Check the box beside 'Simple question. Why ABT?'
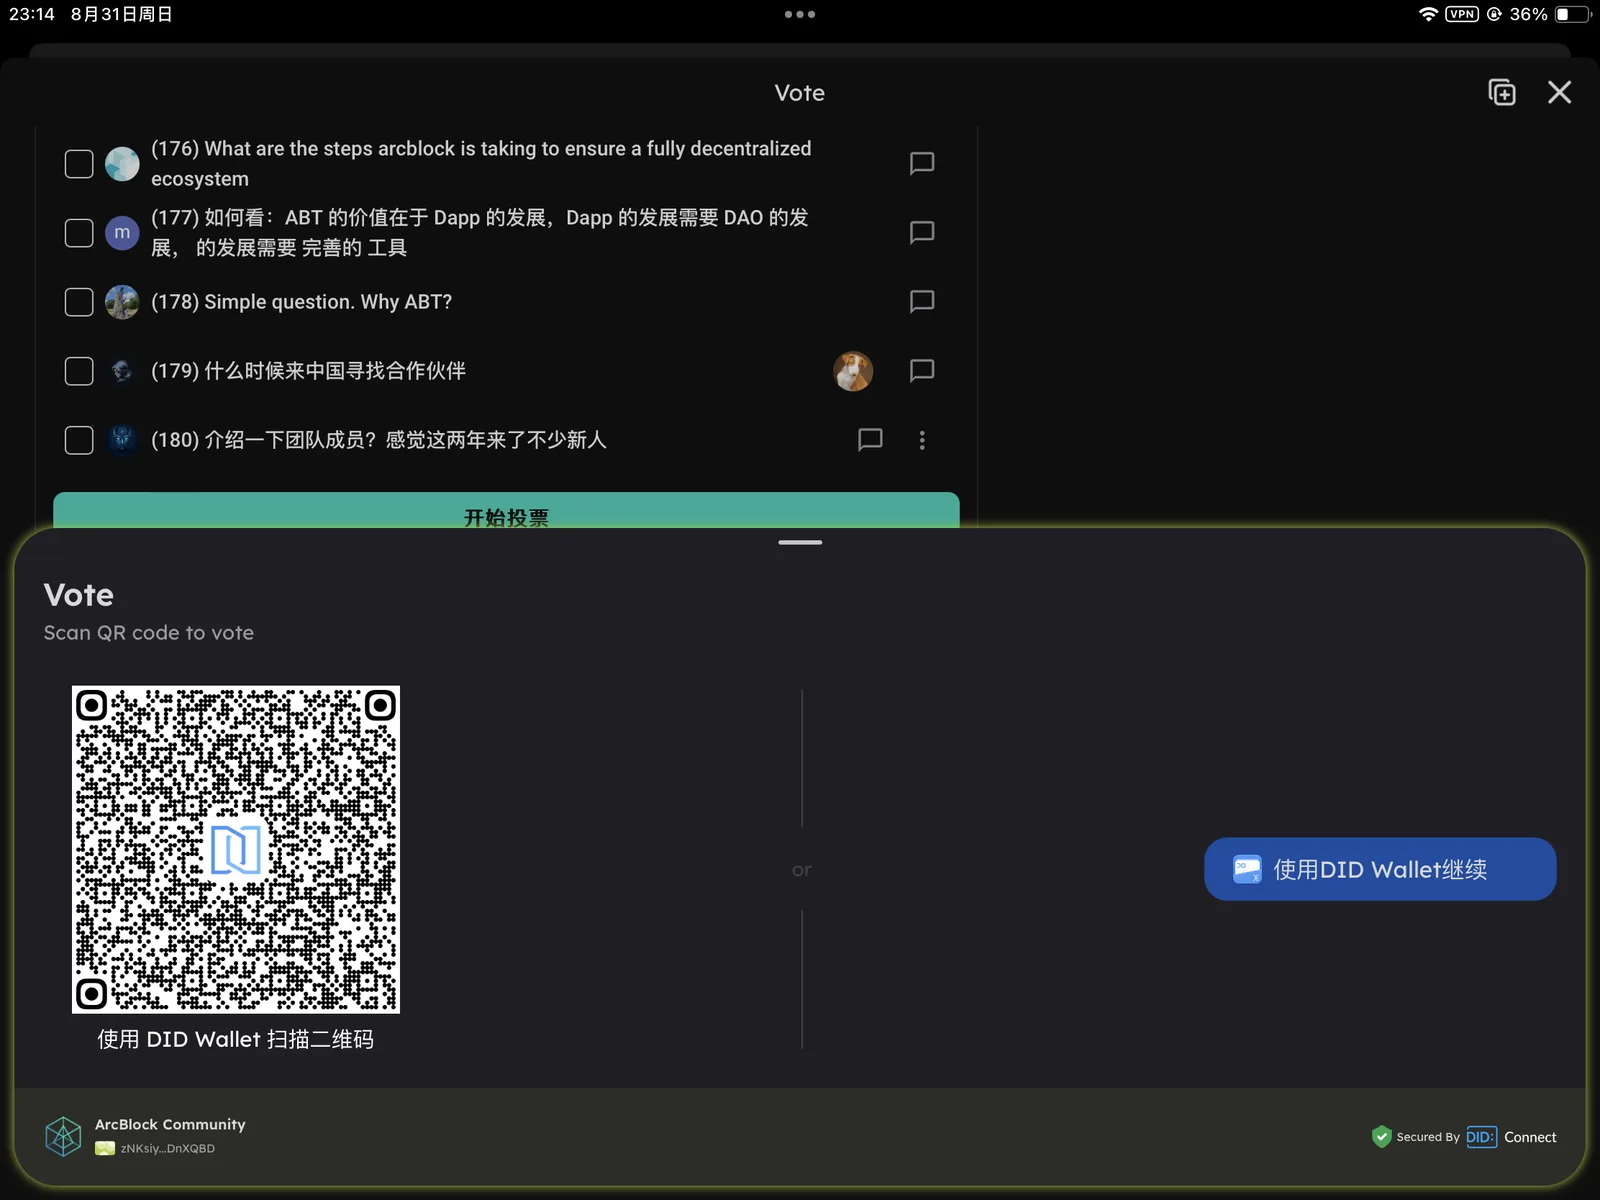The height and width of the screenshot is (1200, 1600). [x=79, y=302]
